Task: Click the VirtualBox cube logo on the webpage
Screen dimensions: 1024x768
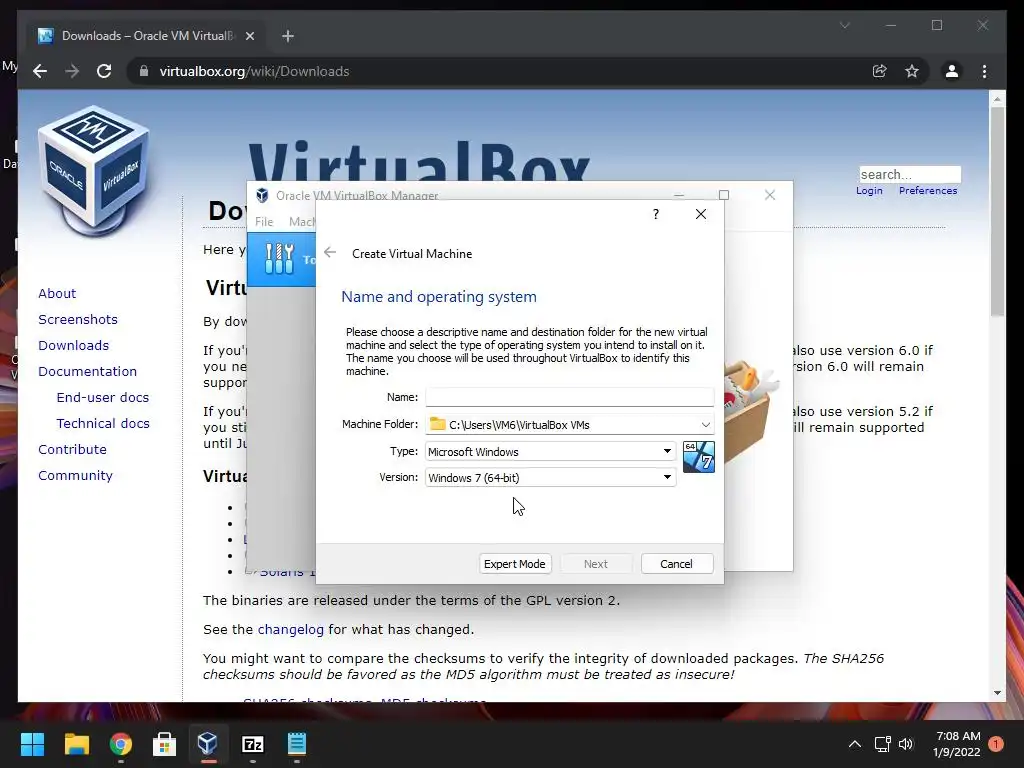Action: (x=95, y=170)
